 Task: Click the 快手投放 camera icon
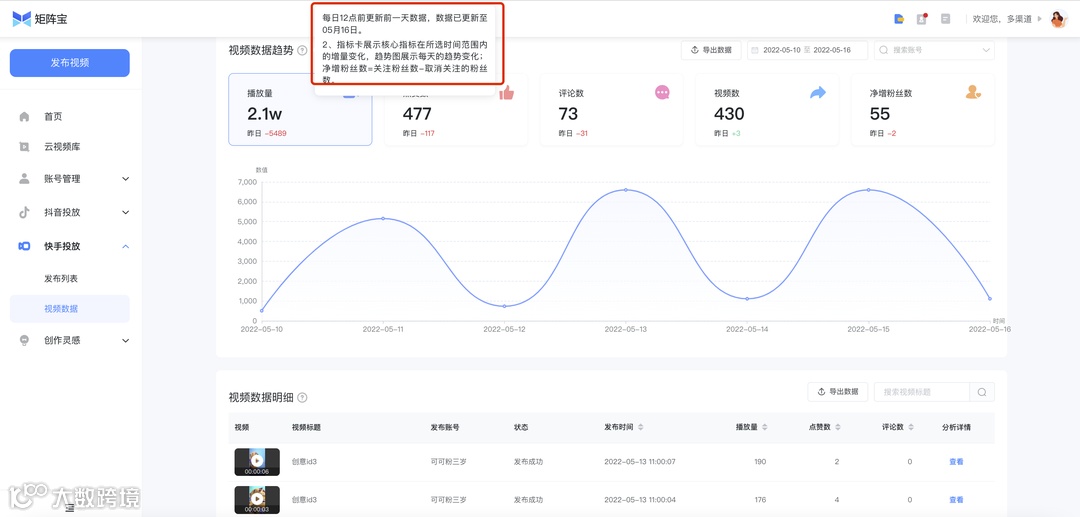(x=25, y=246)
